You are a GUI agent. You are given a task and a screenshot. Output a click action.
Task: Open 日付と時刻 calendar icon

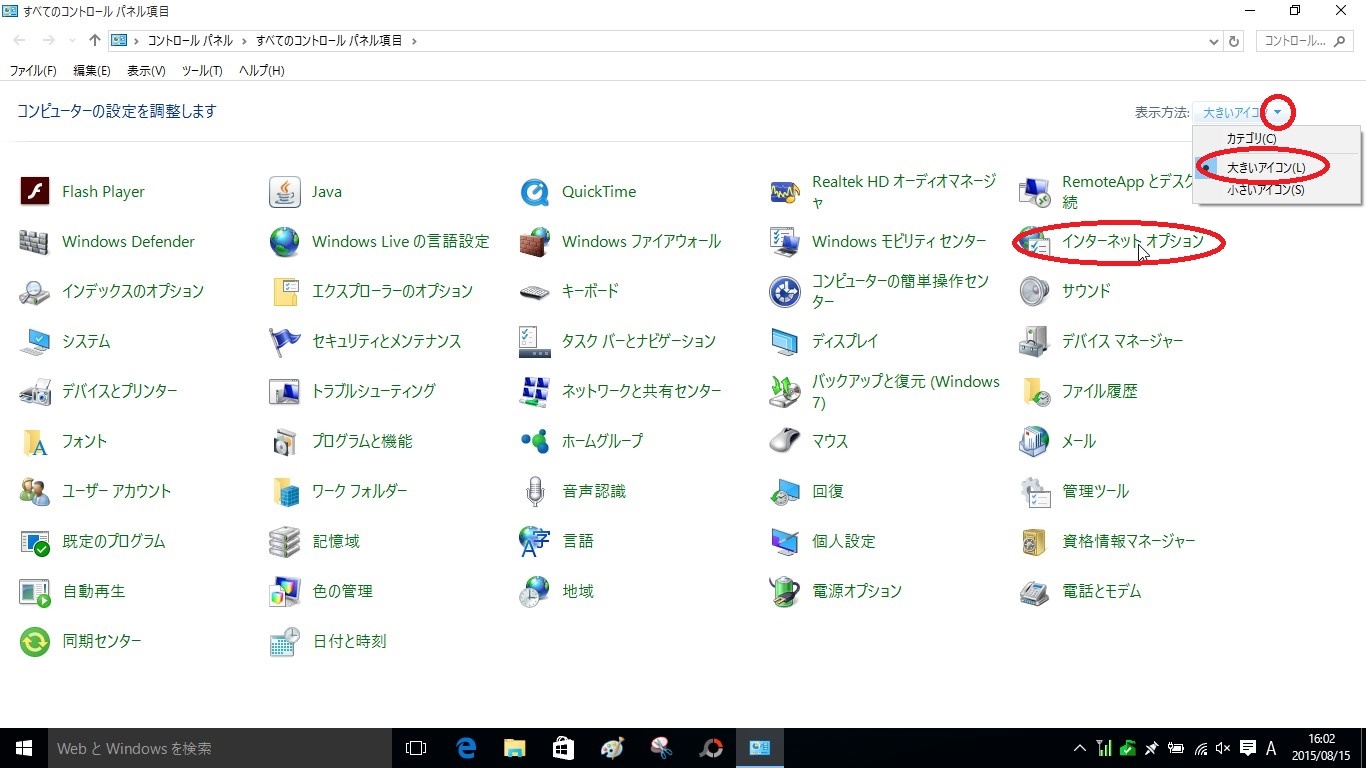[x=285, y=641]
